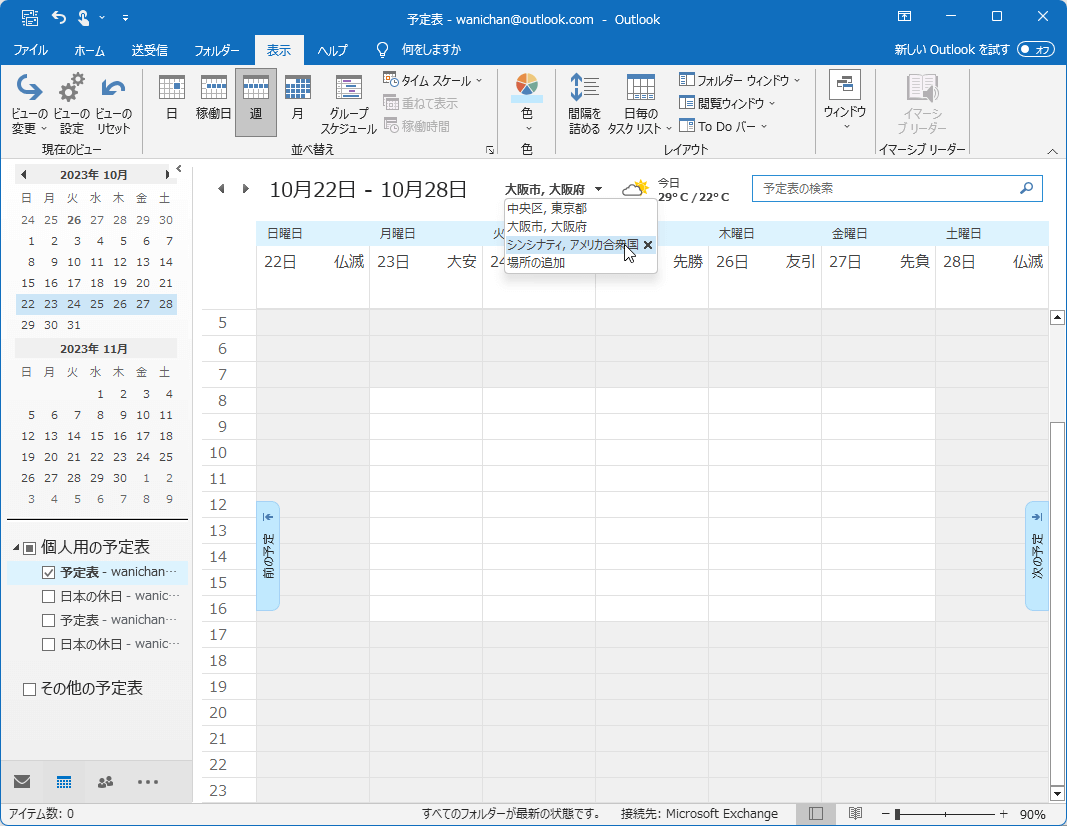Collapse the 個人用の予定表 group
This screenshot has width=1067, height=826.
tap(17, 548)
